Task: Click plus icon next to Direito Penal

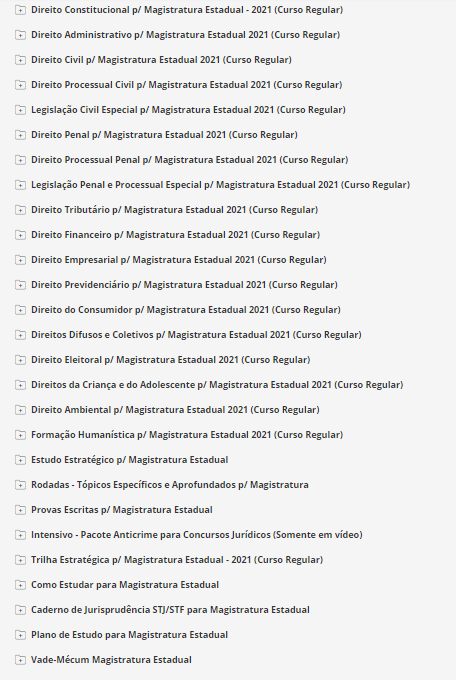Action: 20,135
